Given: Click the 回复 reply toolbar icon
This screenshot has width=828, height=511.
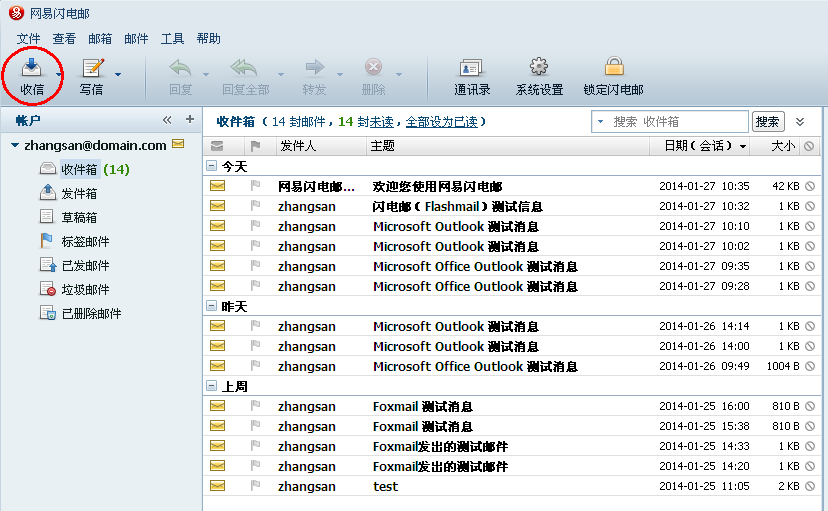Looking at the screenshot, I should coord(180,68).
